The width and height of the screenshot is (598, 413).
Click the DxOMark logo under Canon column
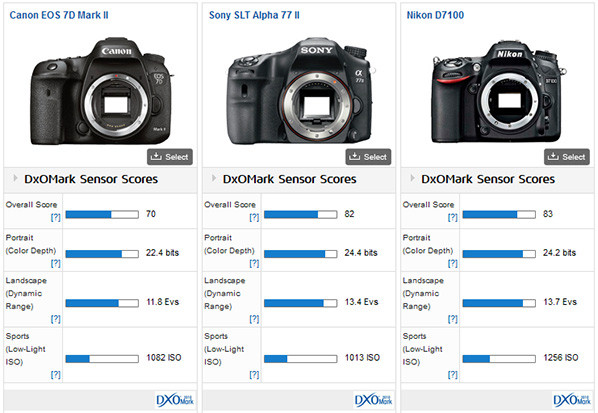point(175,400)
